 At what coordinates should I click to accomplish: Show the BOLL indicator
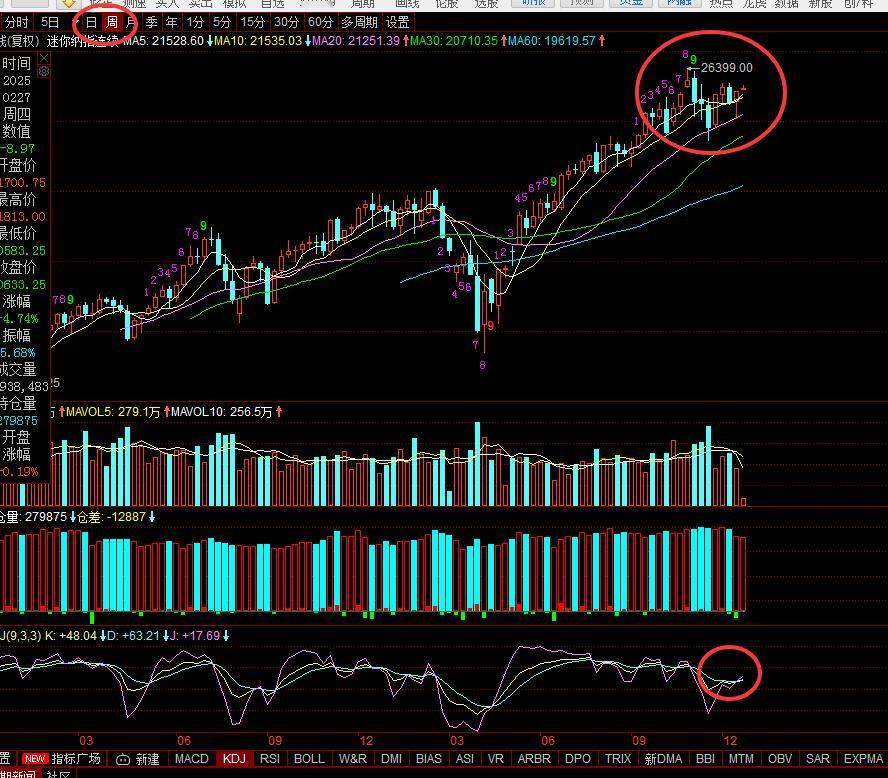[x=309, y=759]
